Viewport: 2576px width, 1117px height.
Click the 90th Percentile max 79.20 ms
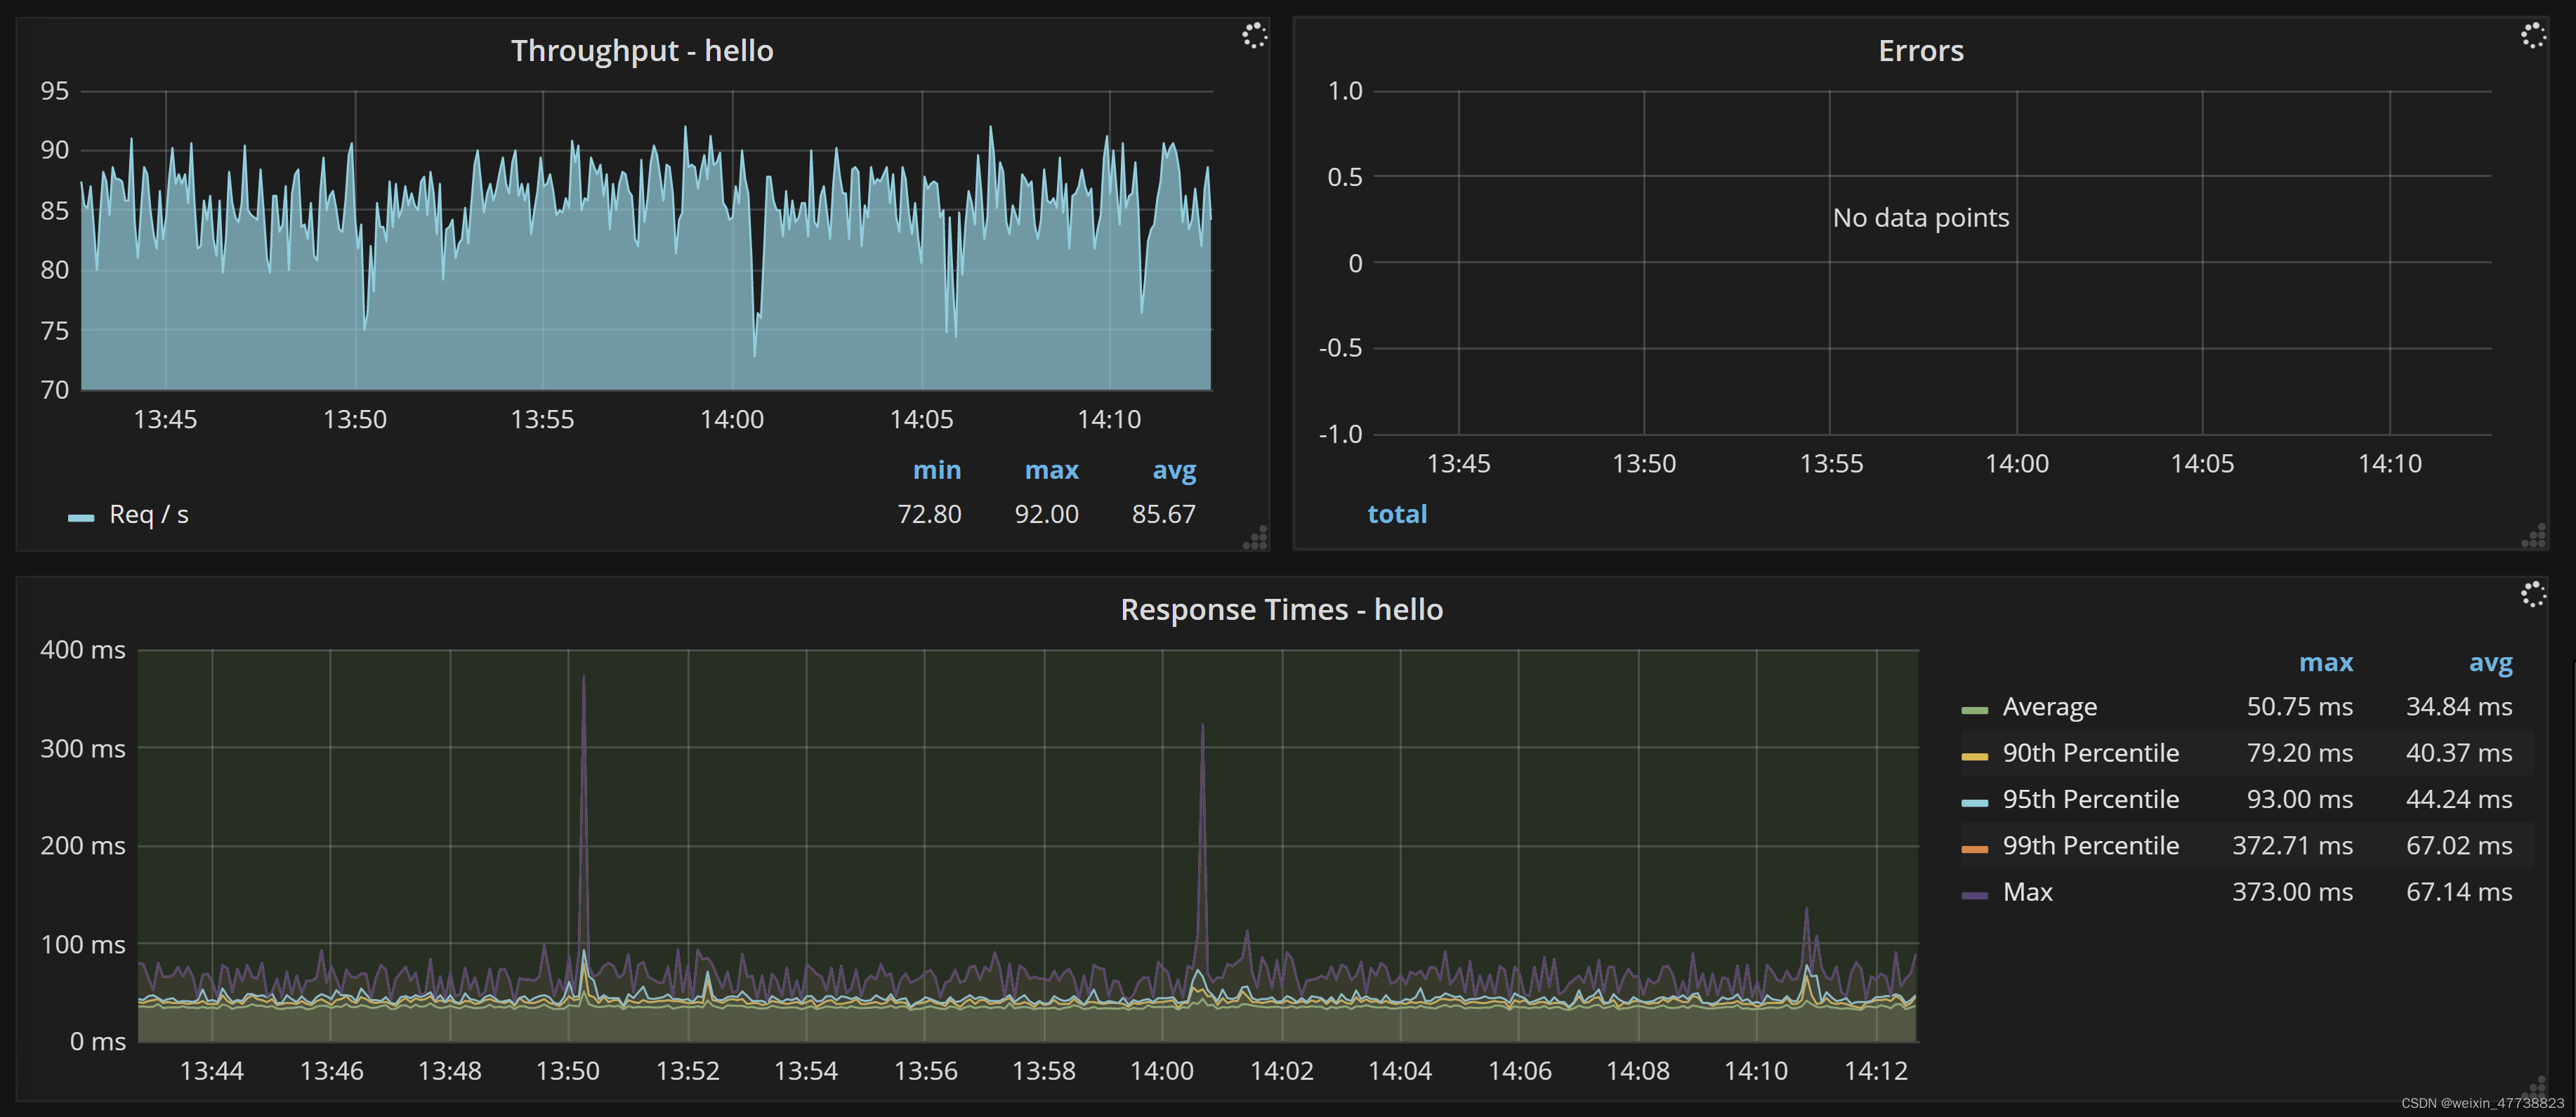[2299, 753]
